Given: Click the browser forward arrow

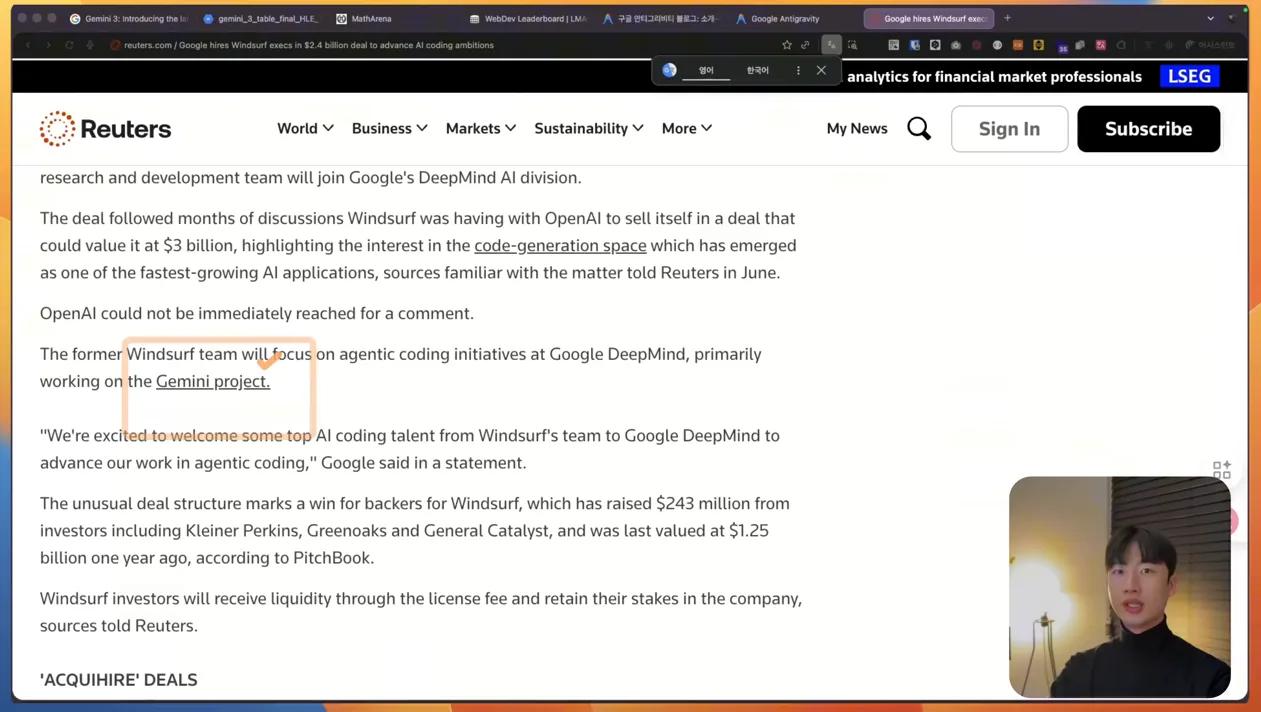Looking at the screenshot, I should point(48,45).
